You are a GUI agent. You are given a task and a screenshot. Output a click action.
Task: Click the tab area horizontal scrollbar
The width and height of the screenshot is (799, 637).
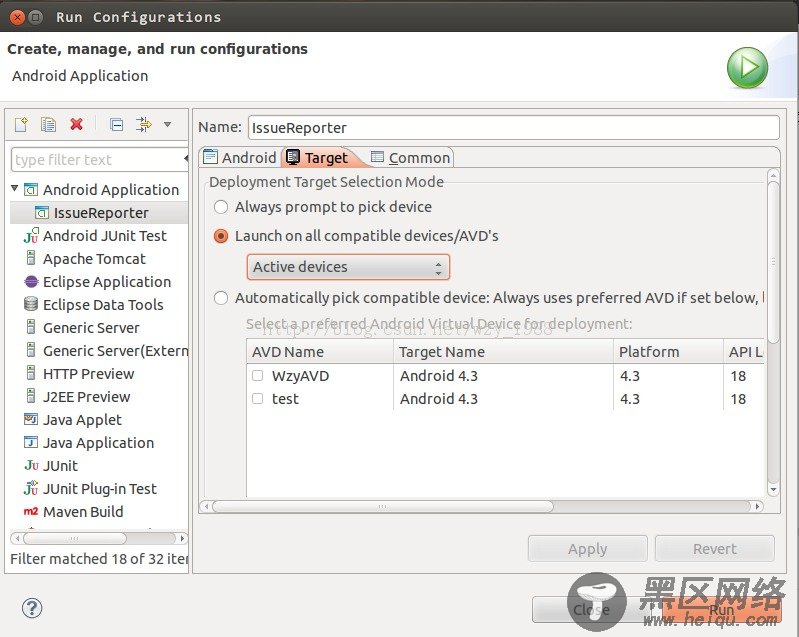tap(383, 507)
